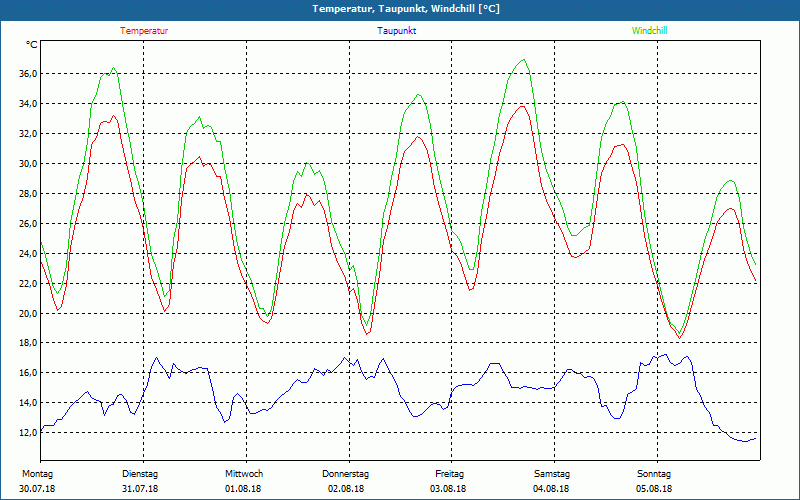Click the '30.07.18' date label
800x500 pixels.
(37, 489)
